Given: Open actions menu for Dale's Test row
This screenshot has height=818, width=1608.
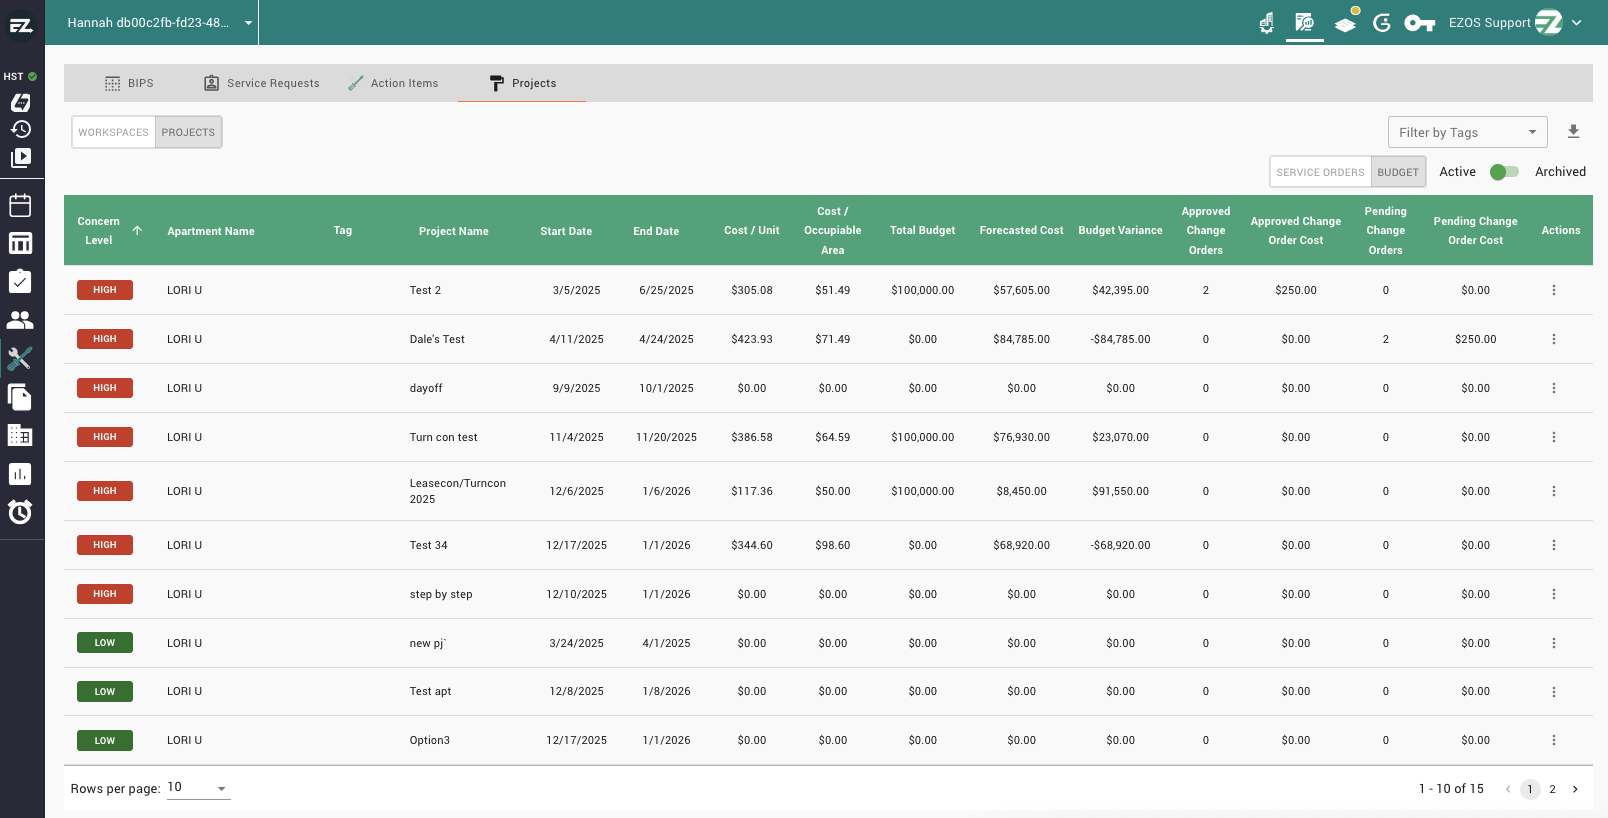Looking at the screenshot, I should click(x=1554, y=339).
